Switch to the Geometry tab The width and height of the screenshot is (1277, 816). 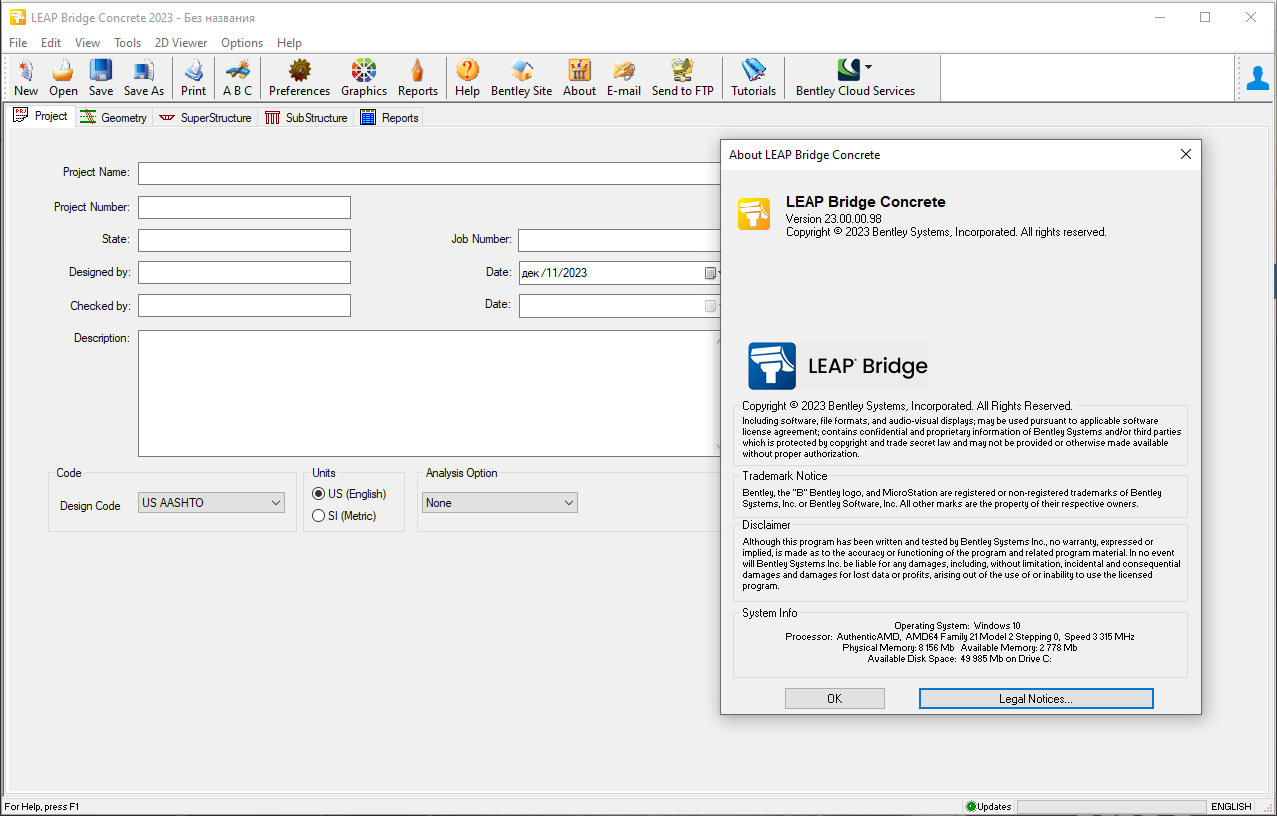114,117
